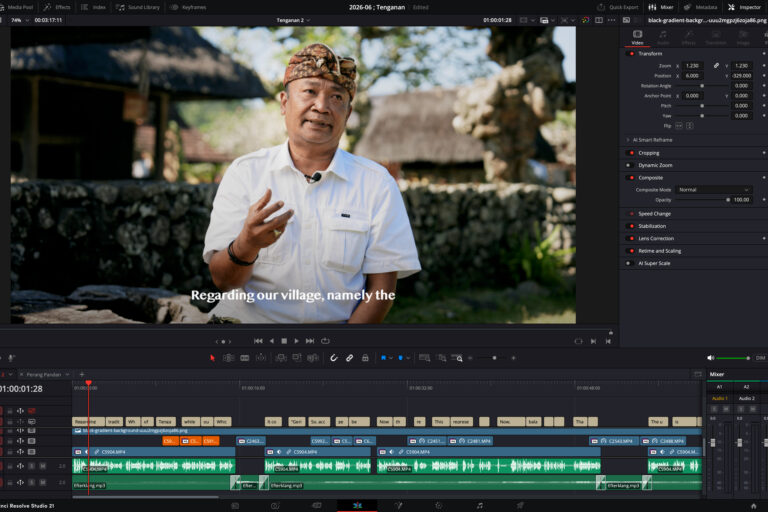Toggle the Position Lock padlock icon
This screenshot has width=768, height=512.
point(365,358)
